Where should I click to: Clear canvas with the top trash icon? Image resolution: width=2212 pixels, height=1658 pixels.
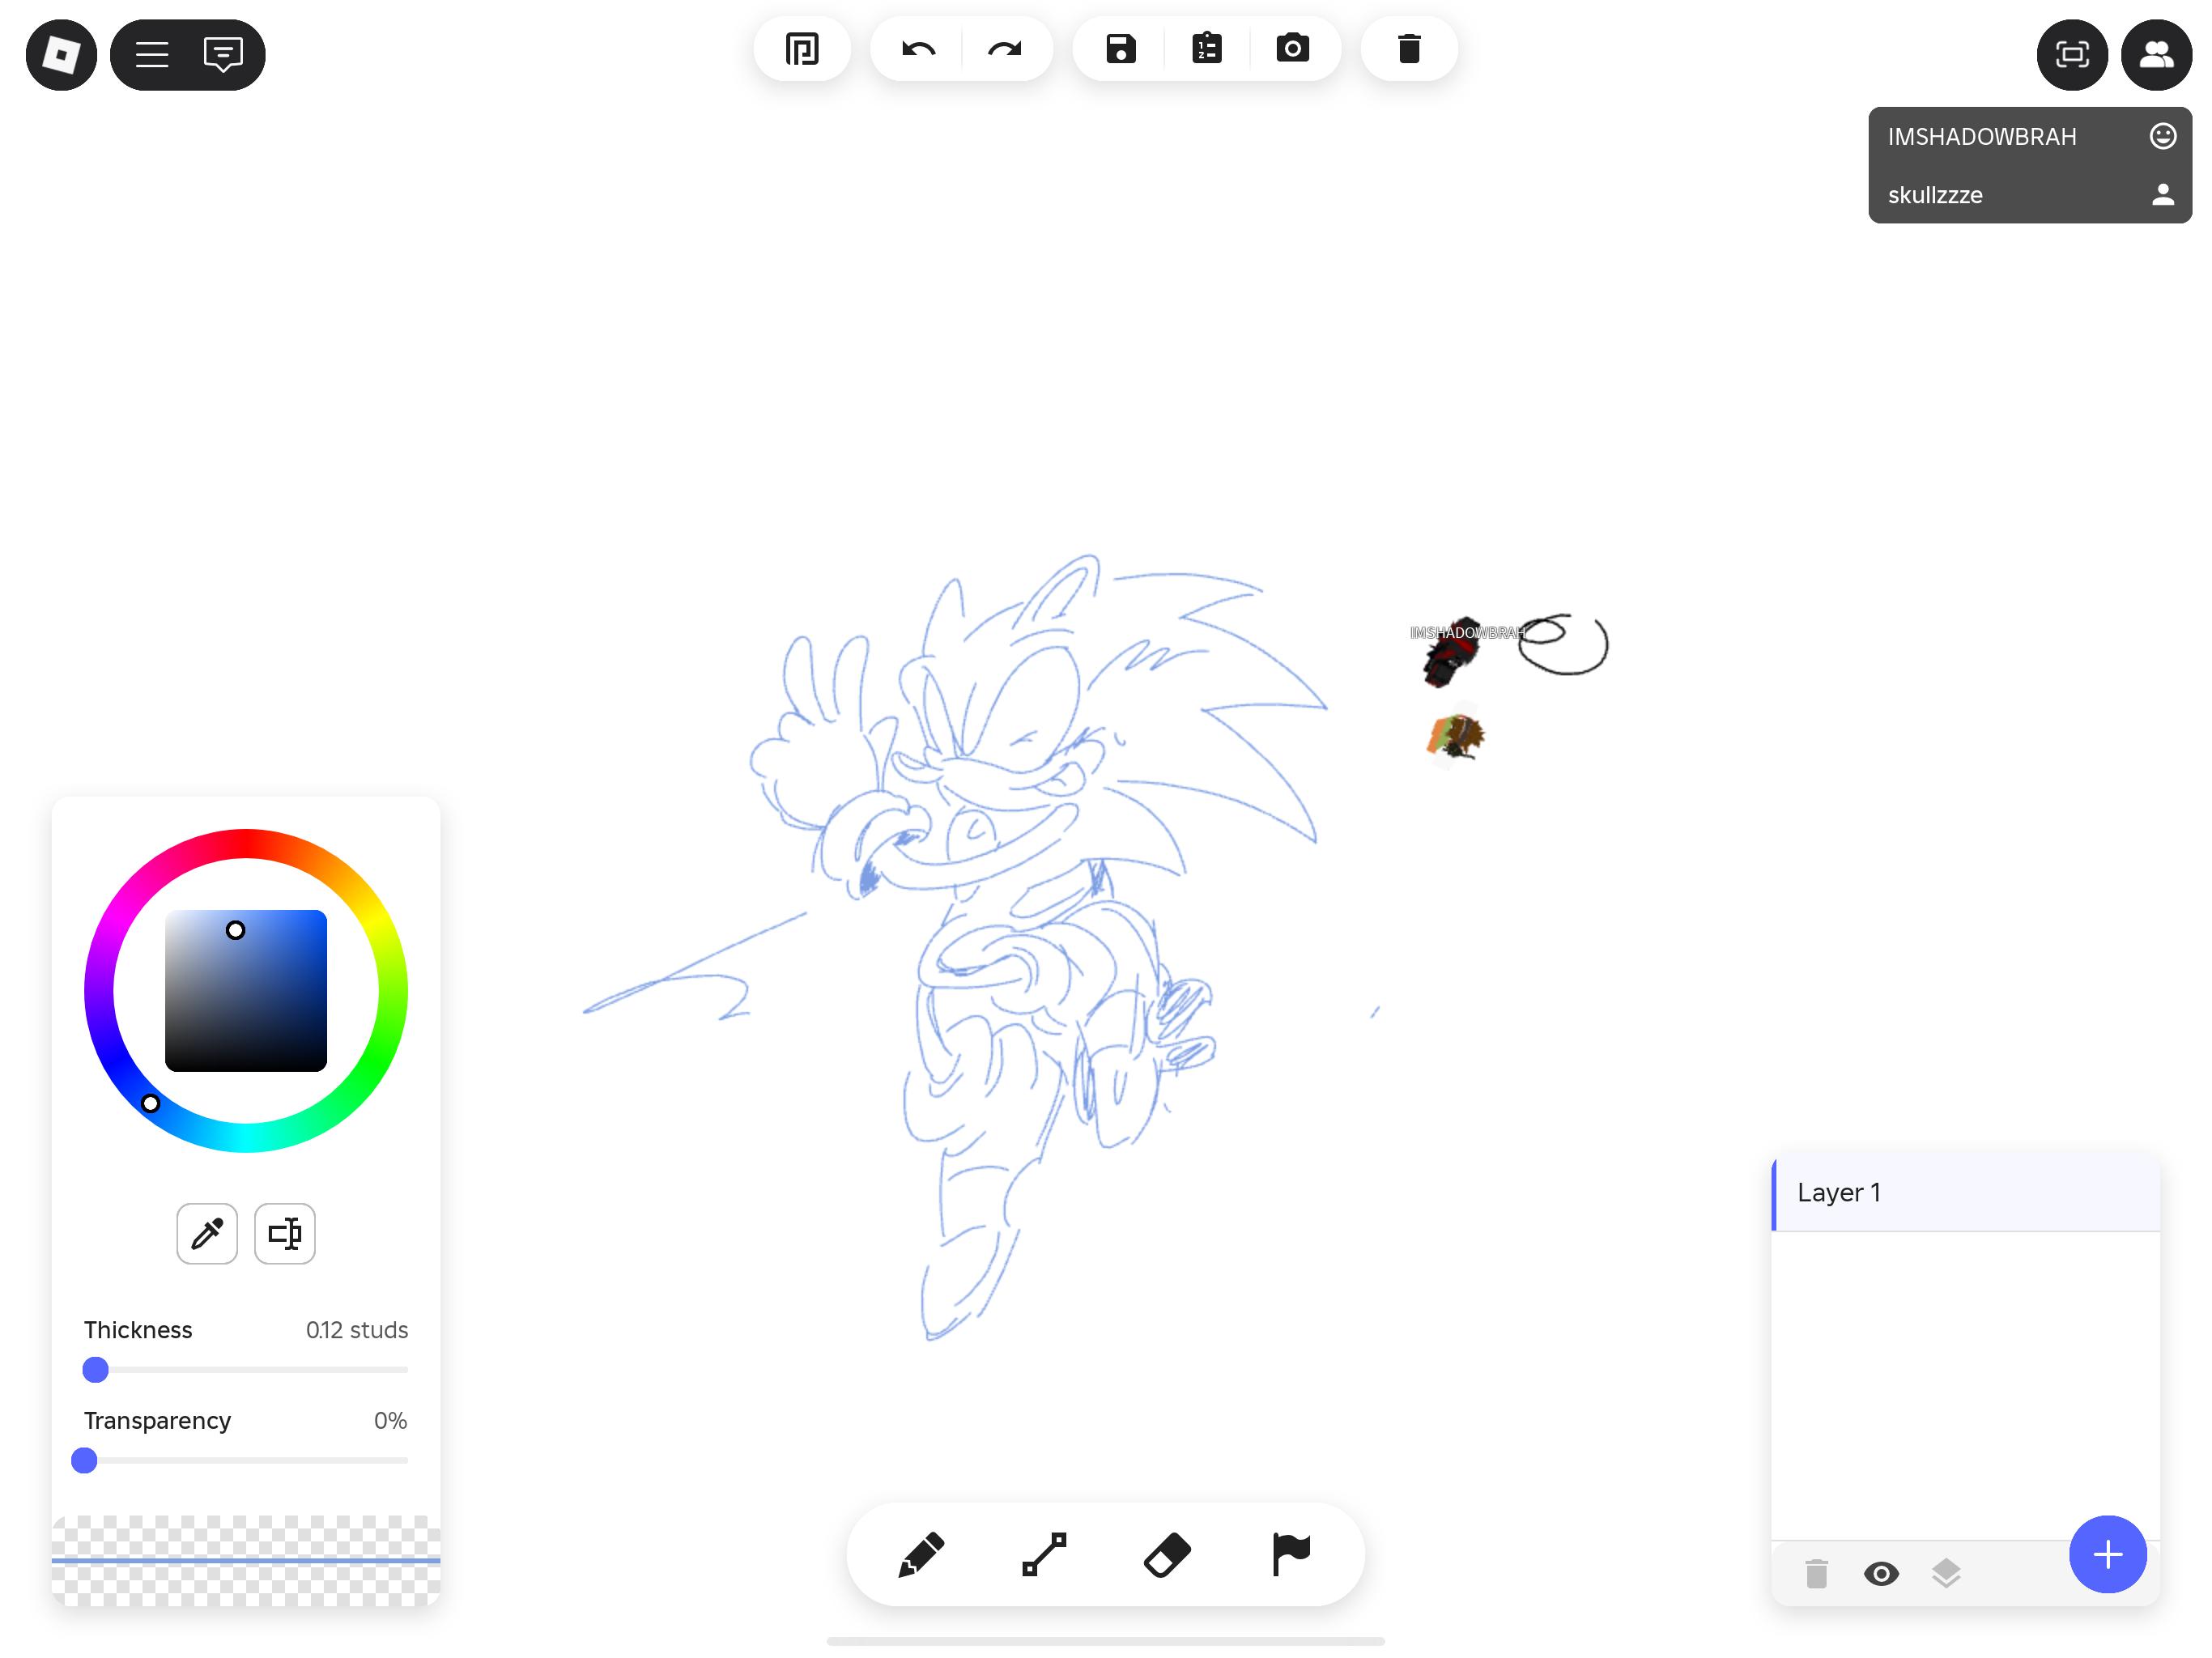coord(1409,49)
